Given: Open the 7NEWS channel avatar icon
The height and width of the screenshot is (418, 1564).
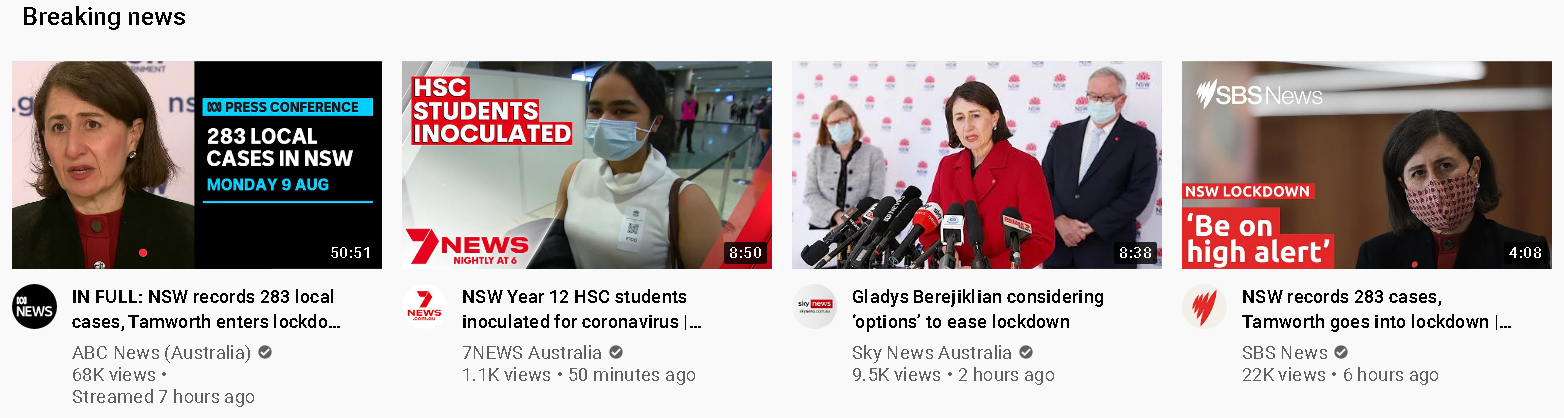Looking at the screenshot, I should point(424,307).
